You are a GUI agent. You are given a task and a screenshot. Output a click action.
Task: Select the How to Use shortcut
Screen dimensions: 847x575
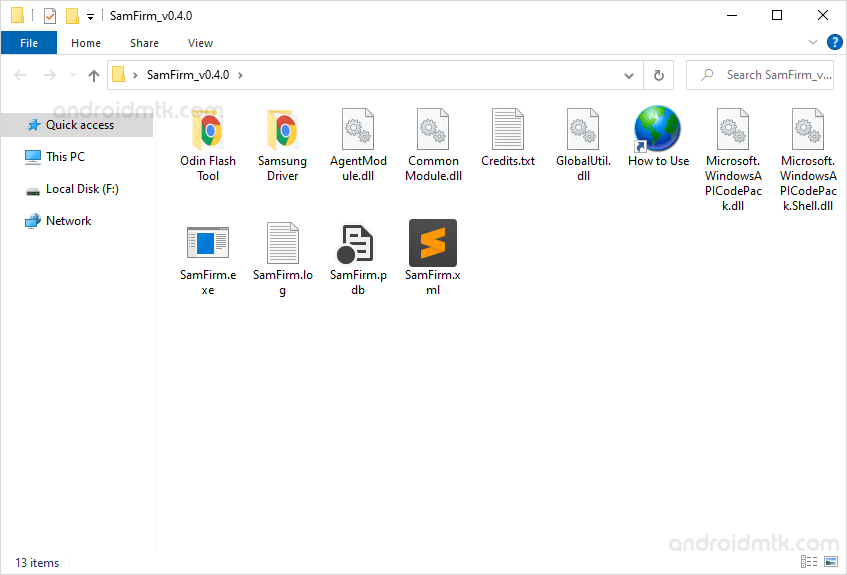click(x=657, y=129)
